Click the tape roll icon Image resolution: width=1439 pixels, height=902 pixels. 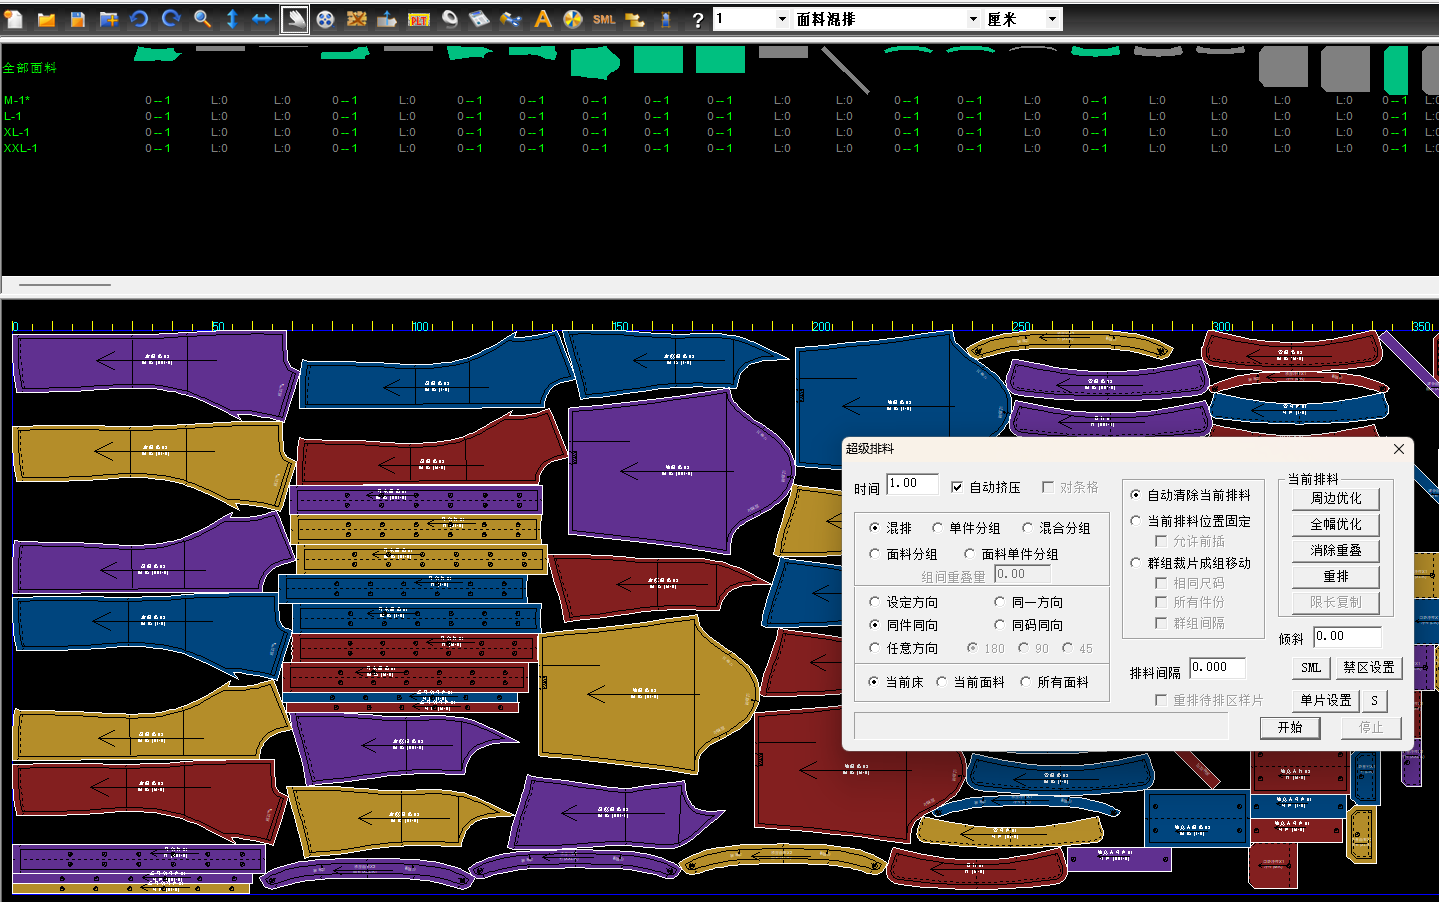click(449, 19)
